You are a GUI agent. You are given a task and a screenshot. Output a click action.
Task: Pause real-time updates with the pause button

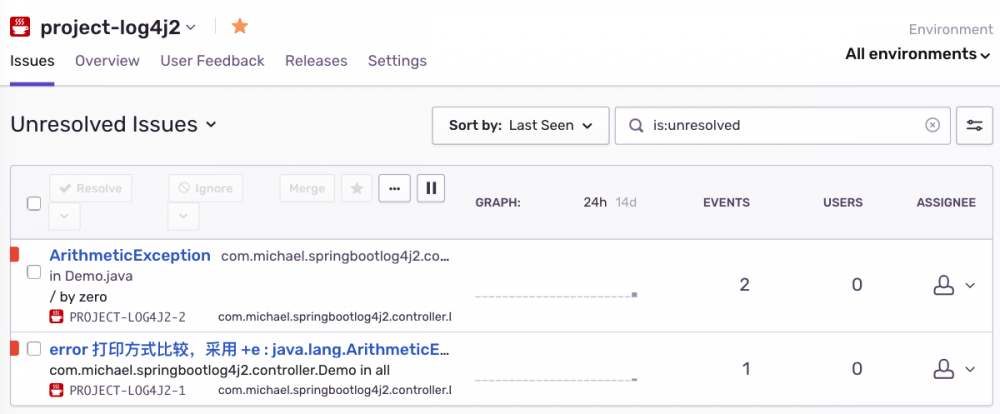tap(431, 188)
